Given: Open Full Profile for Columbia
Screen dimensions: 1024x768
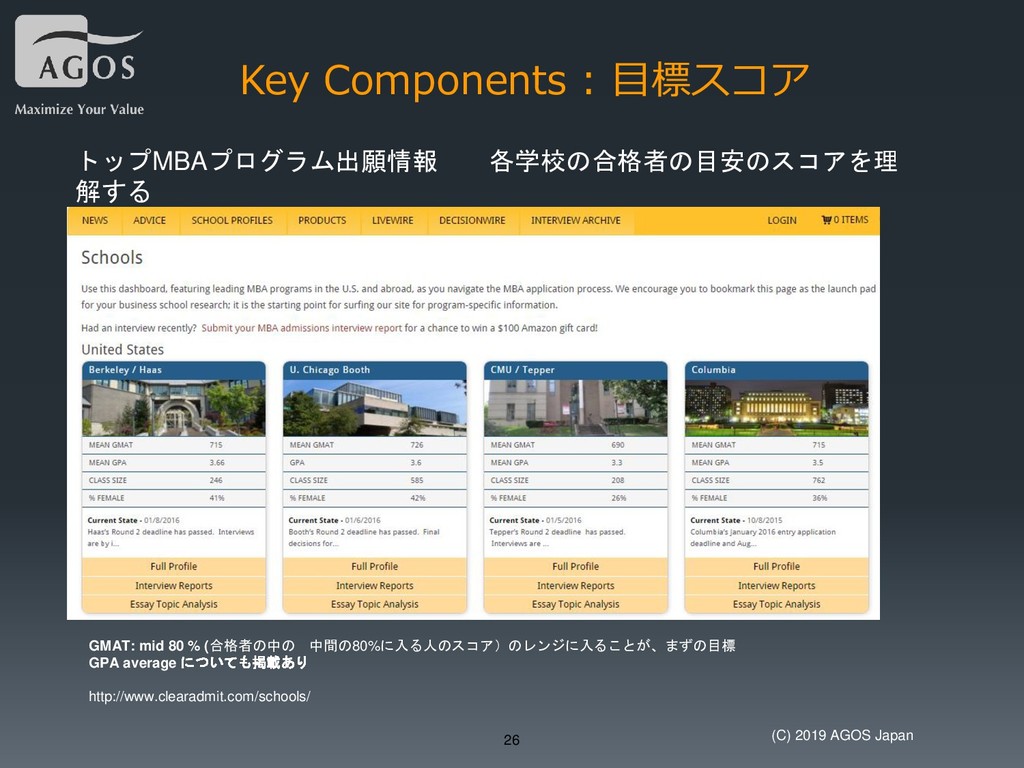Looking at the screenshot, I should click(x=776, y=567).
